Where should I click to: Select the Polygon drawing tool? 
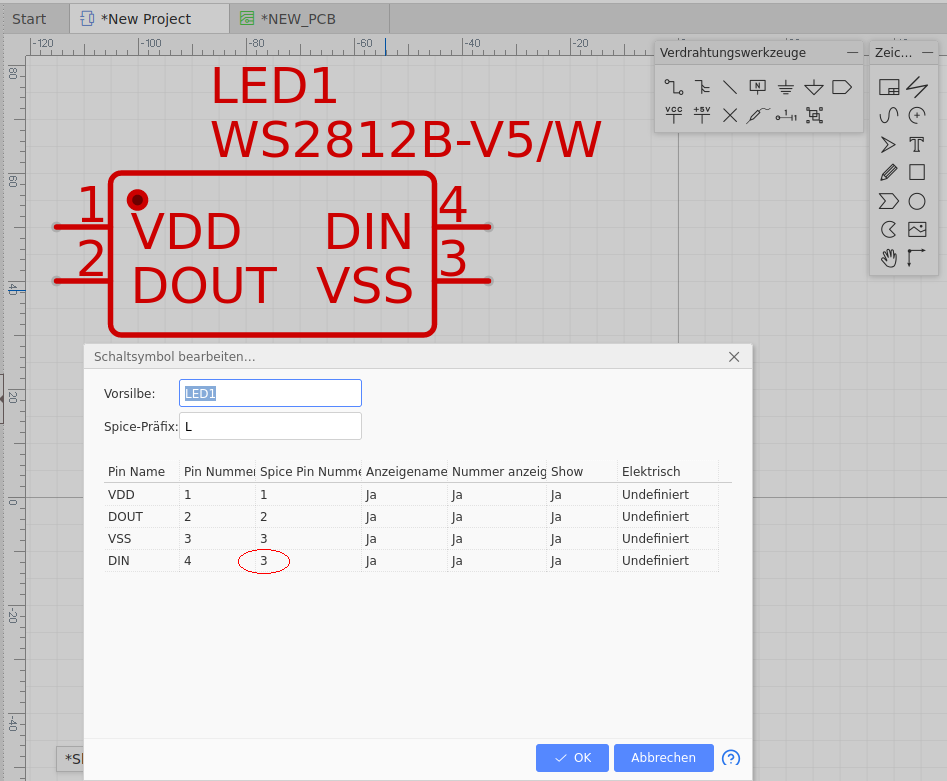pyautogui.click(x=888, y=201)
